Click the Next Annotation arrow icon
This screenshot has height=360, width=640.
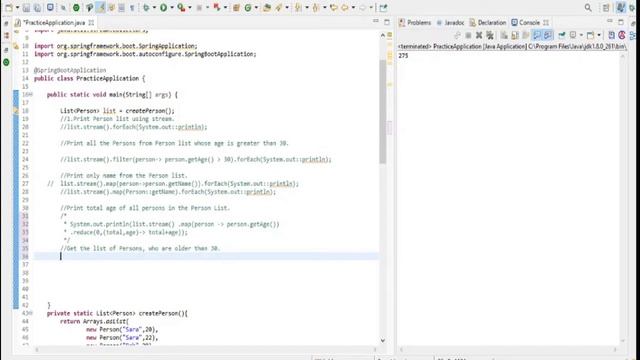(298, 7)
